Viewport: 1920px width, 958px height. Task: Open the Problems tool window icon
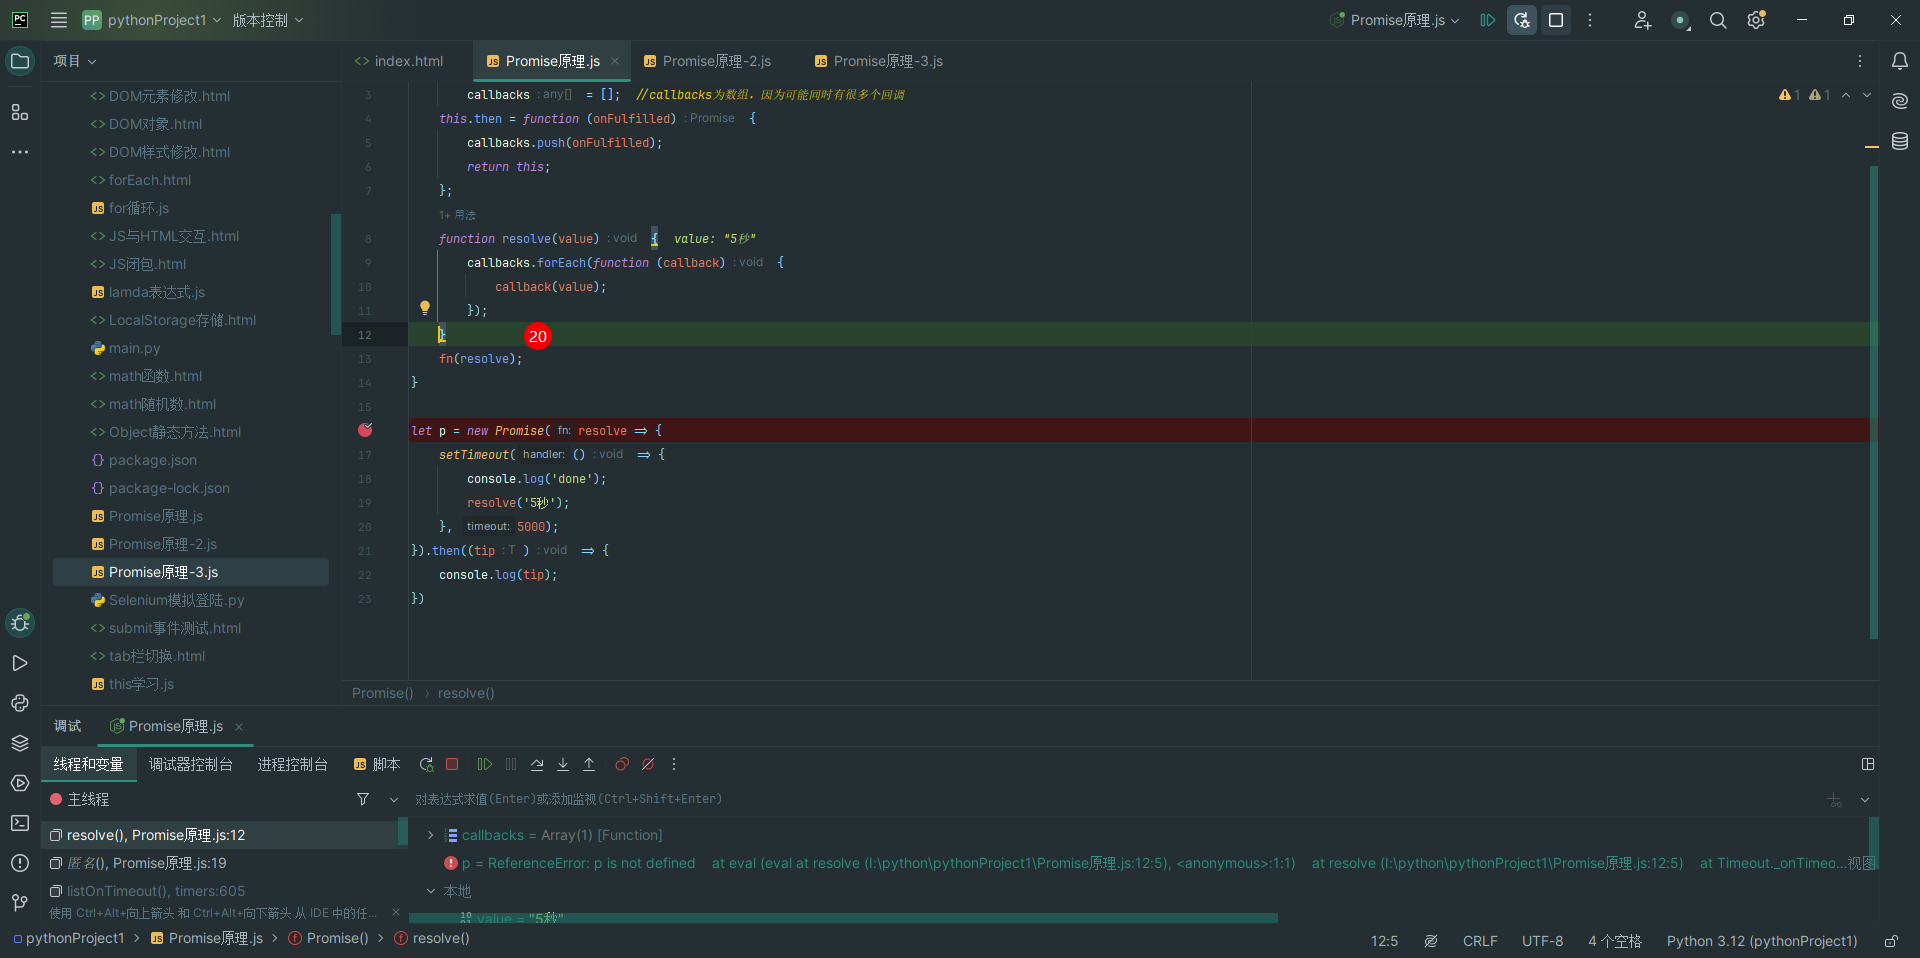click(x=19, y=863)
